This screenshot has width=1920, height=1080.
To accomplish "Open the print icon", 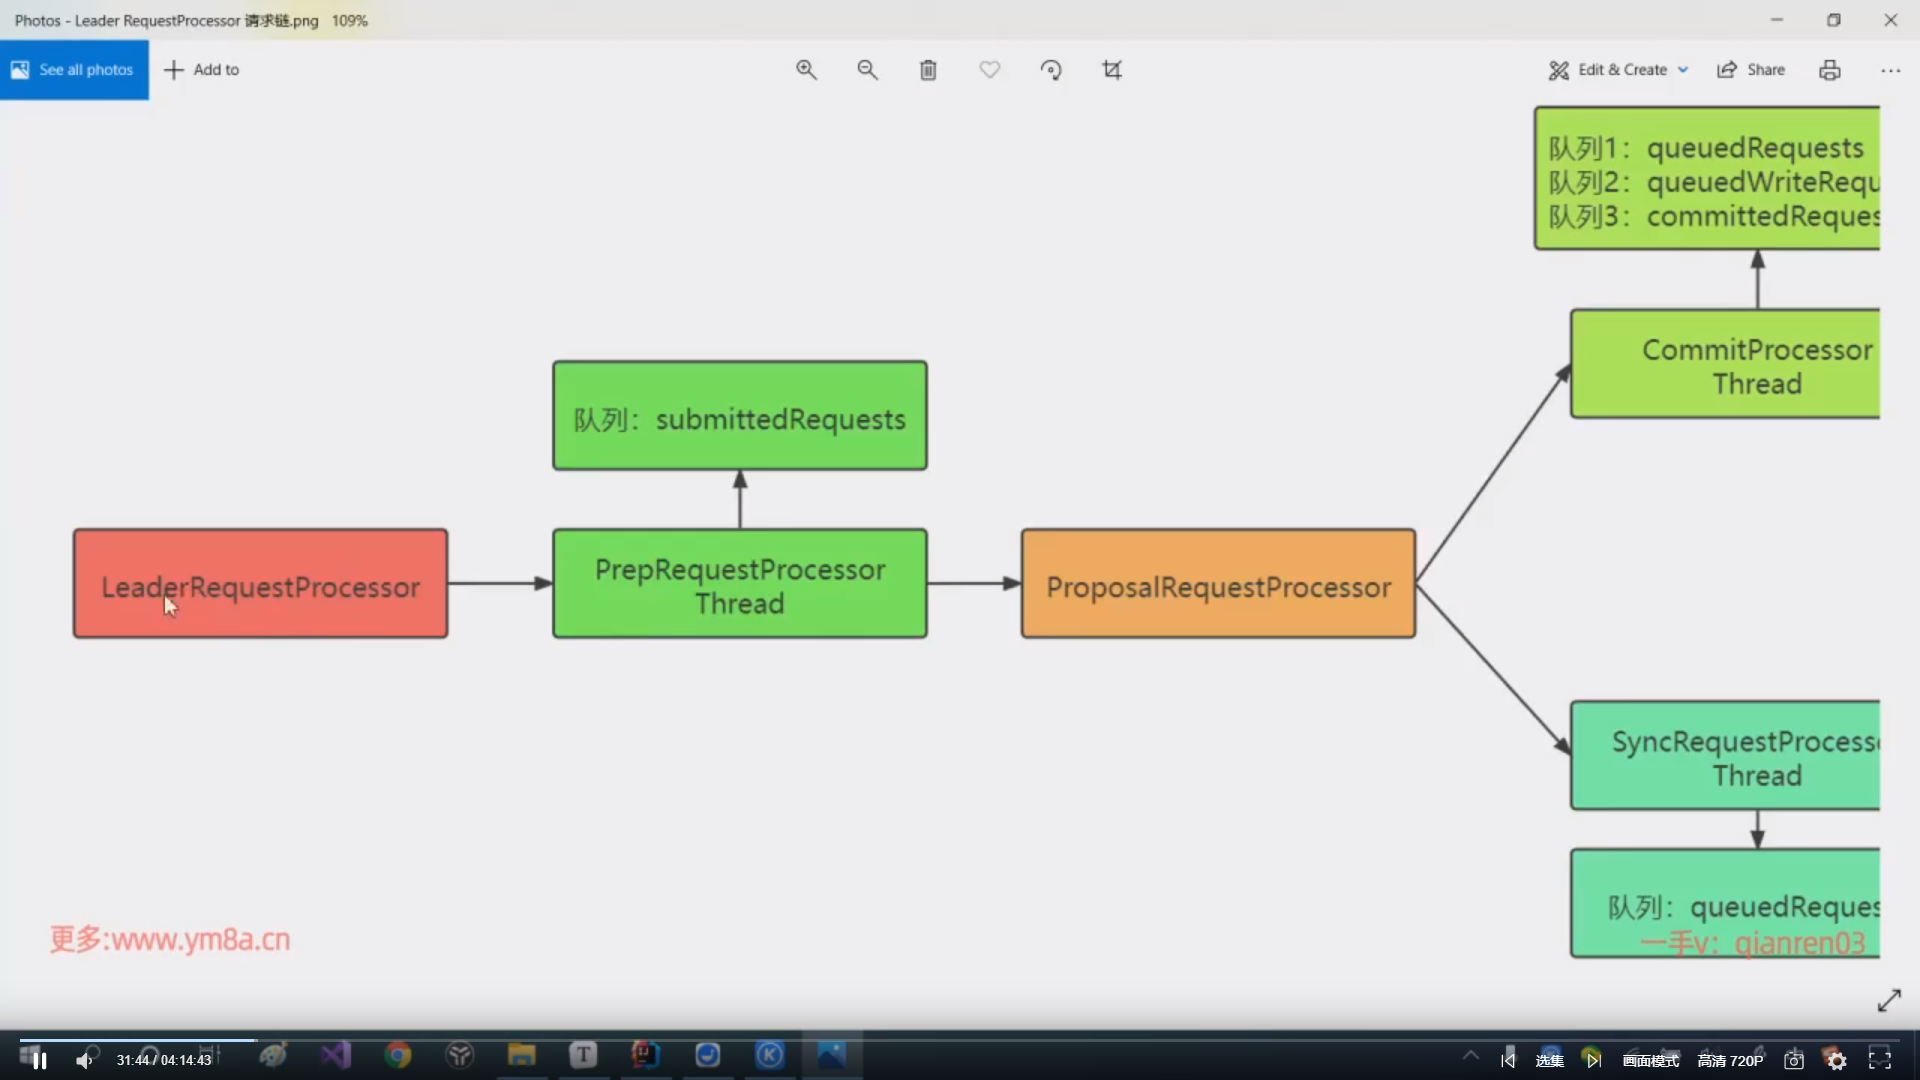I will (1829, 70).
